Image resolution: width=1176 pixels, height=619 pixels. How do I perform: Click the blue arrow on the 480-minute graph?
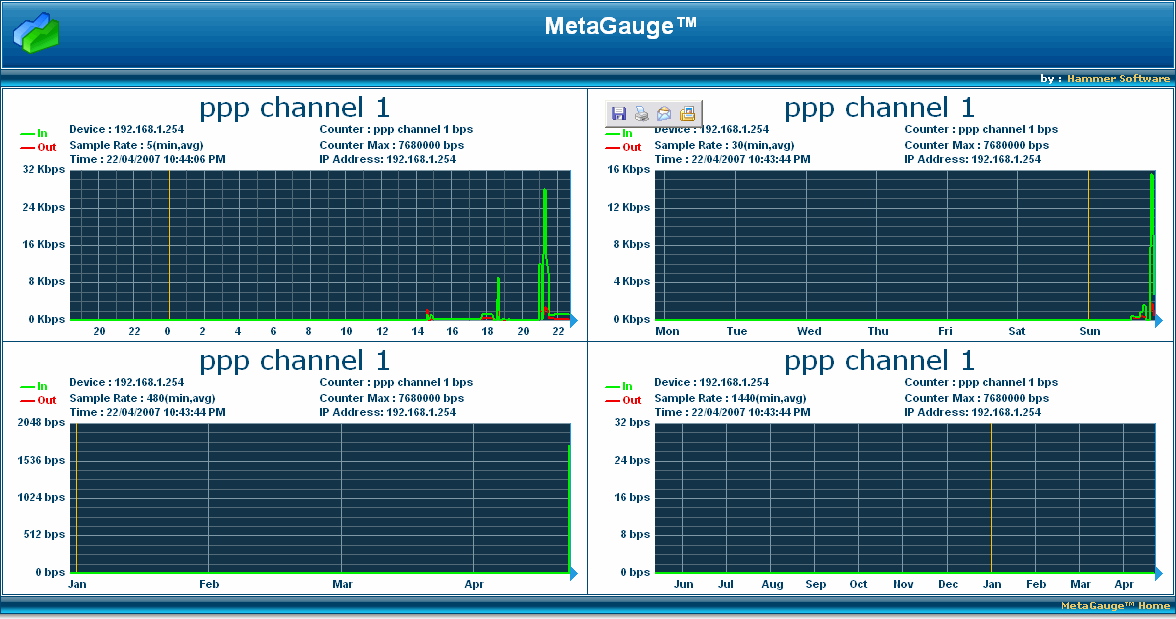(x=574, y=574)
